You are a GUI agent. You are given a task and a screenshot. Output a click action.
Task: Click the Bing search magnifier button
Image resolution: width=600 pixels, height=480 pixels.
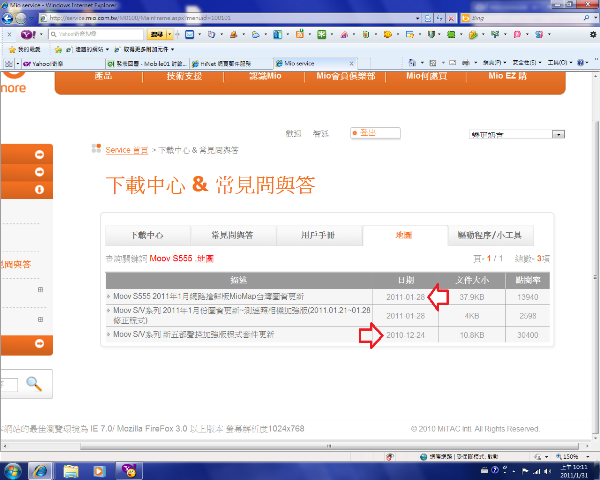pos(586,18)
